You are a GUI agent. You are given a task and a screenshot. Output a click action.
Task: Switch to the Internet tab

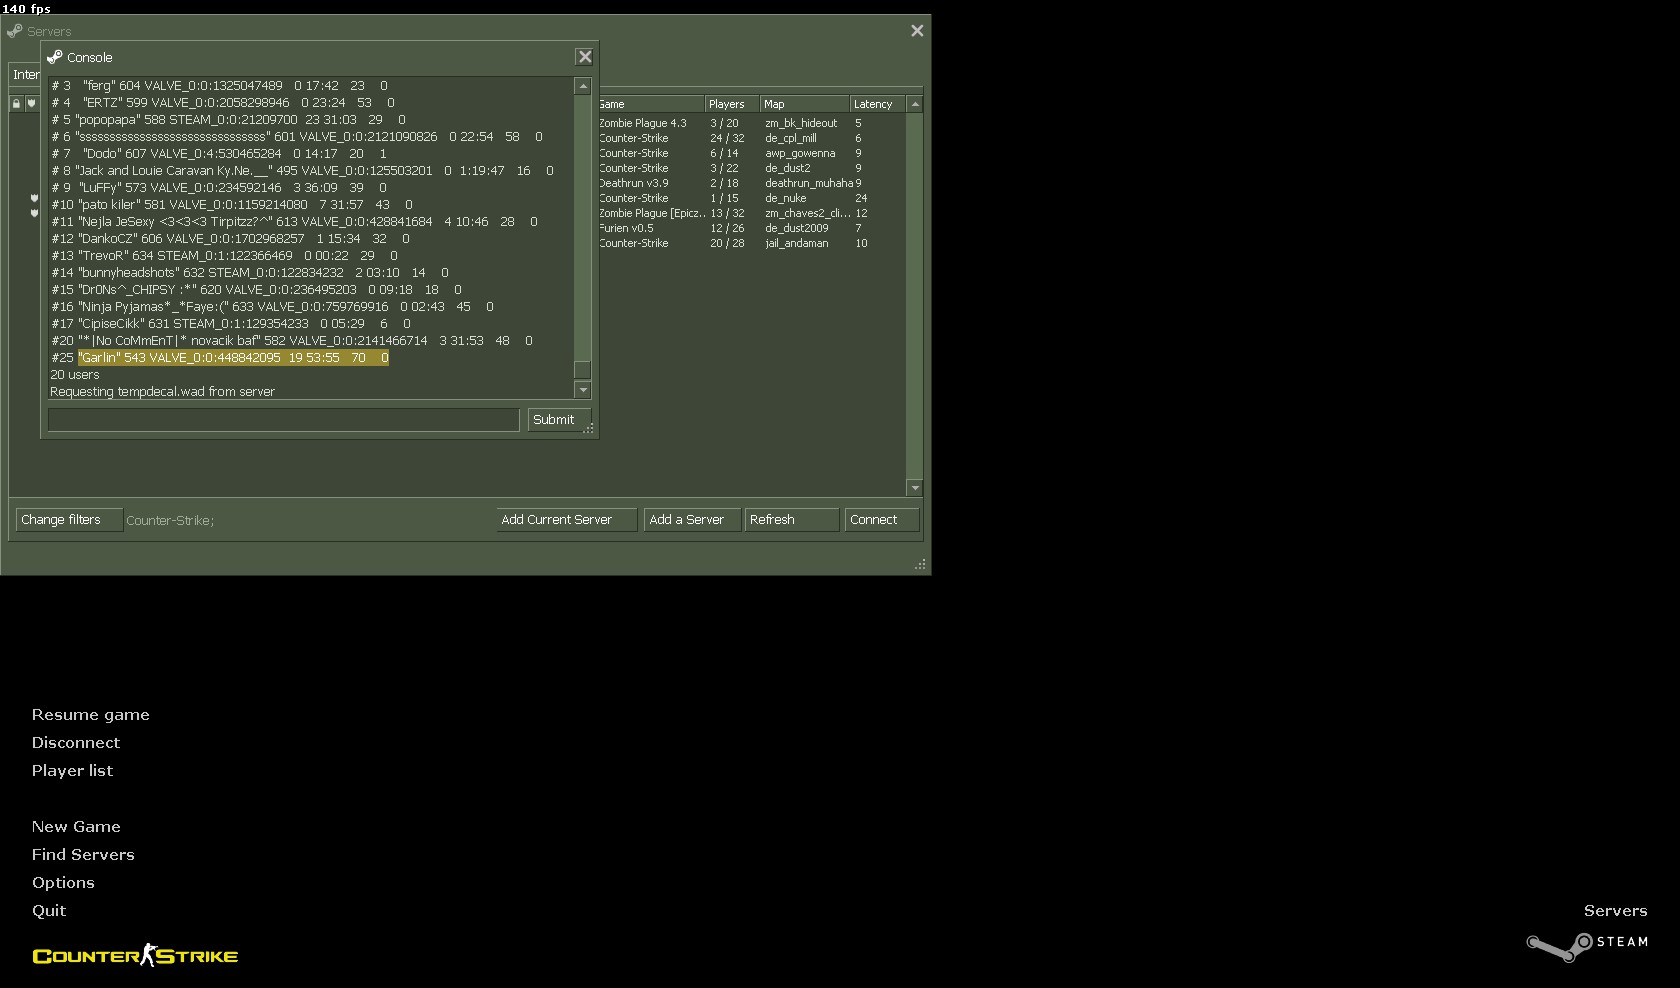point(25,75)
